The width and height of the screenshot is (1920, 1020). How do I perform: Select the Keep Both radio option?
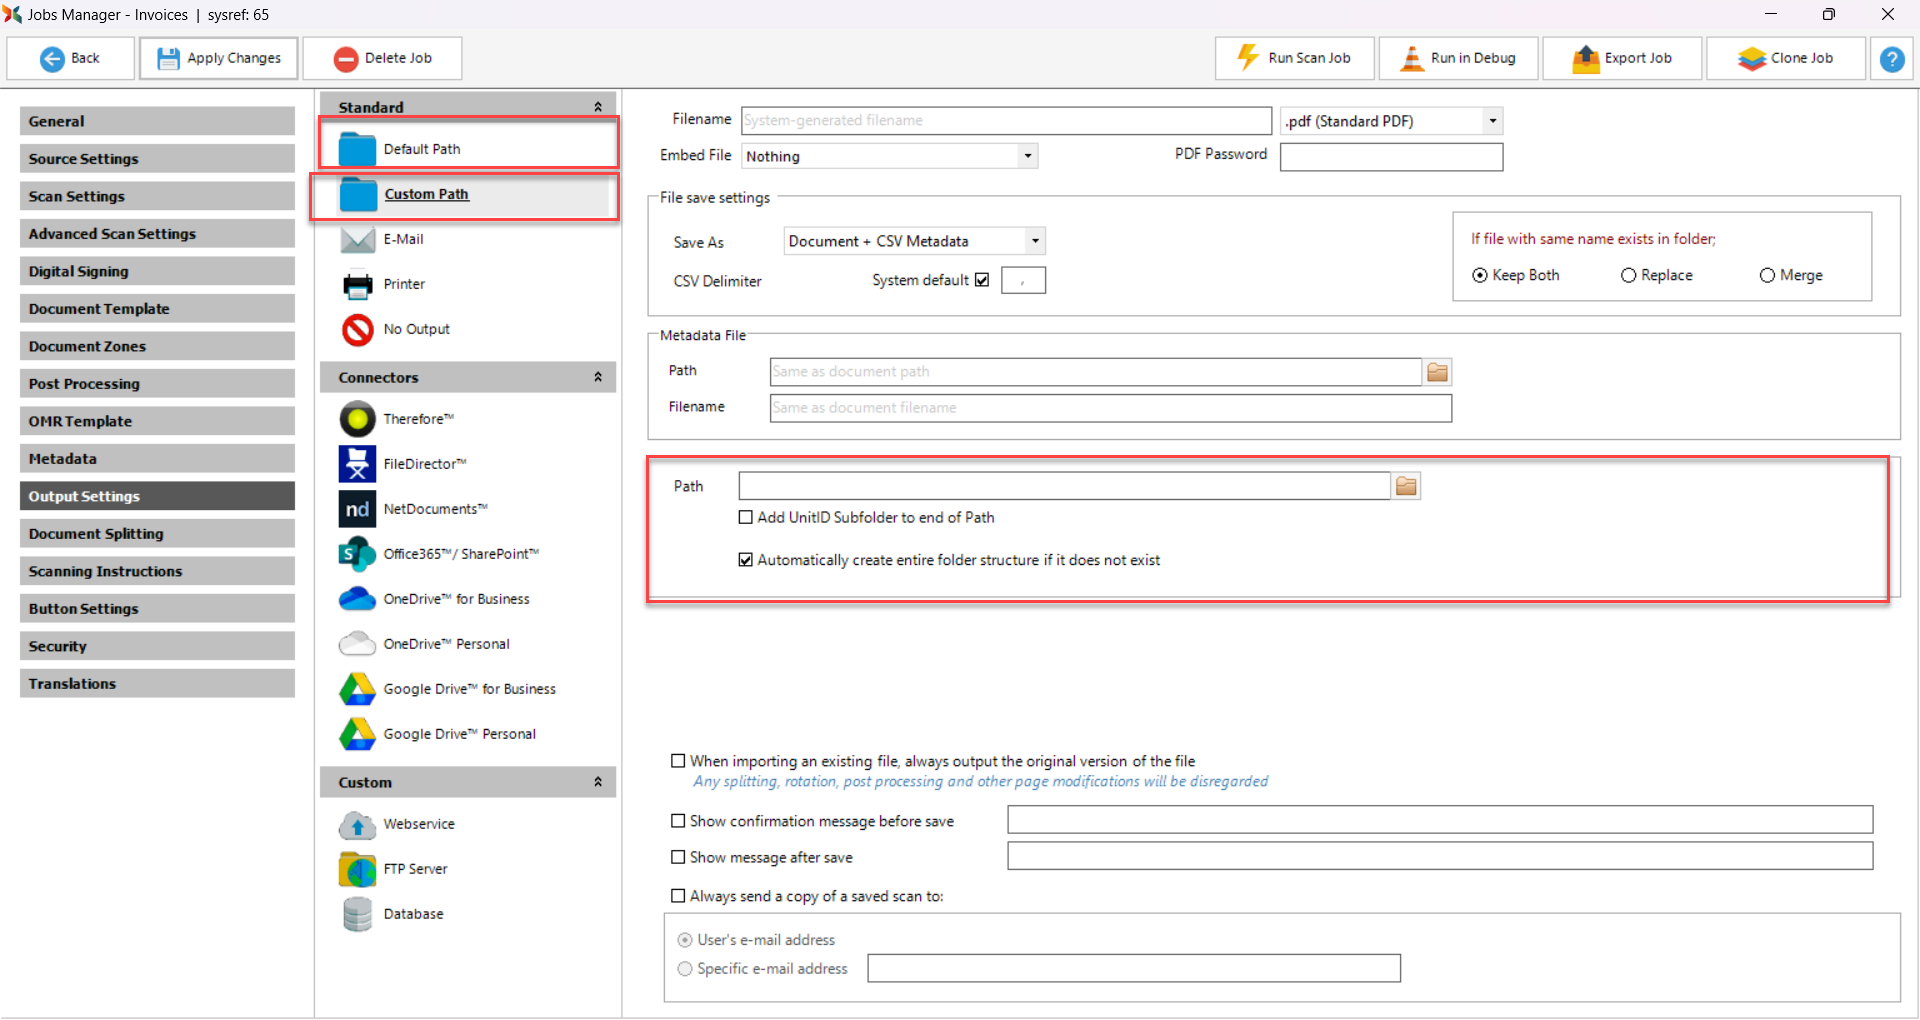[1480, 275]
